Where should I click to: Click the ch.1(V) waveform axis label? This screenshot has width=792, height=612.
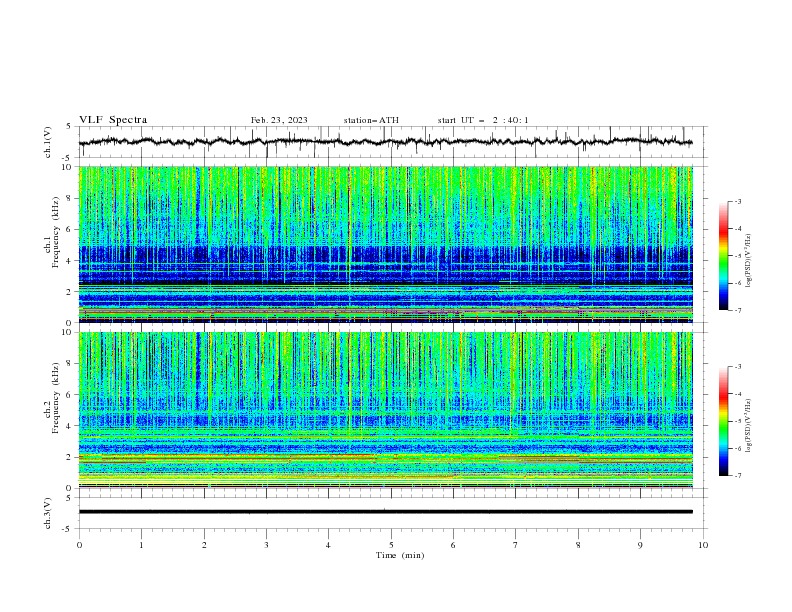click(x=47, y=142)
